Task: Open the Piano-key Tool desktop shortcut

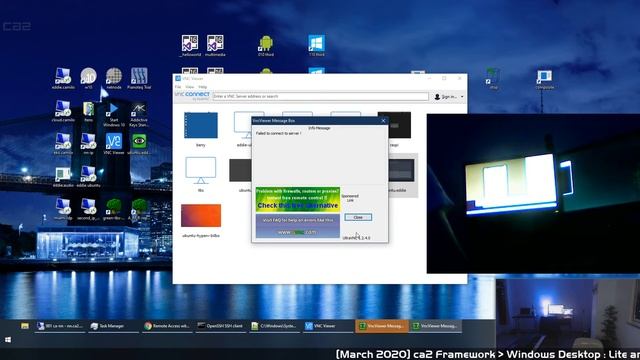Action: (x=139, y=78)
